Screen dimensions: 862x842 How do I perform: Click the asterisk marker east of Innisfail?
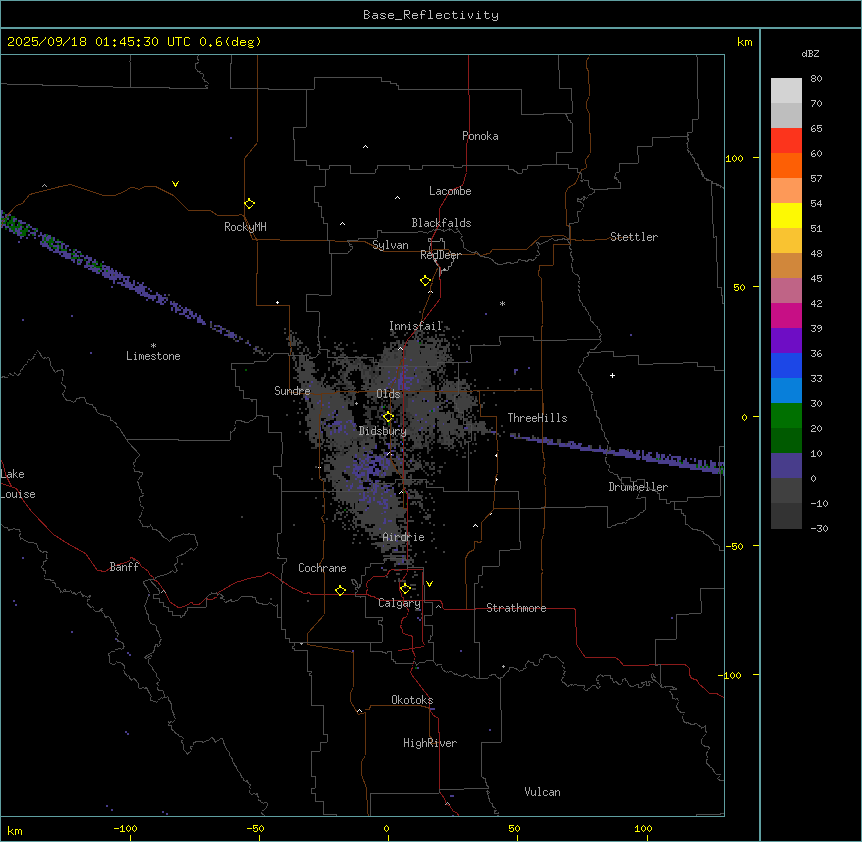(502, 304)
